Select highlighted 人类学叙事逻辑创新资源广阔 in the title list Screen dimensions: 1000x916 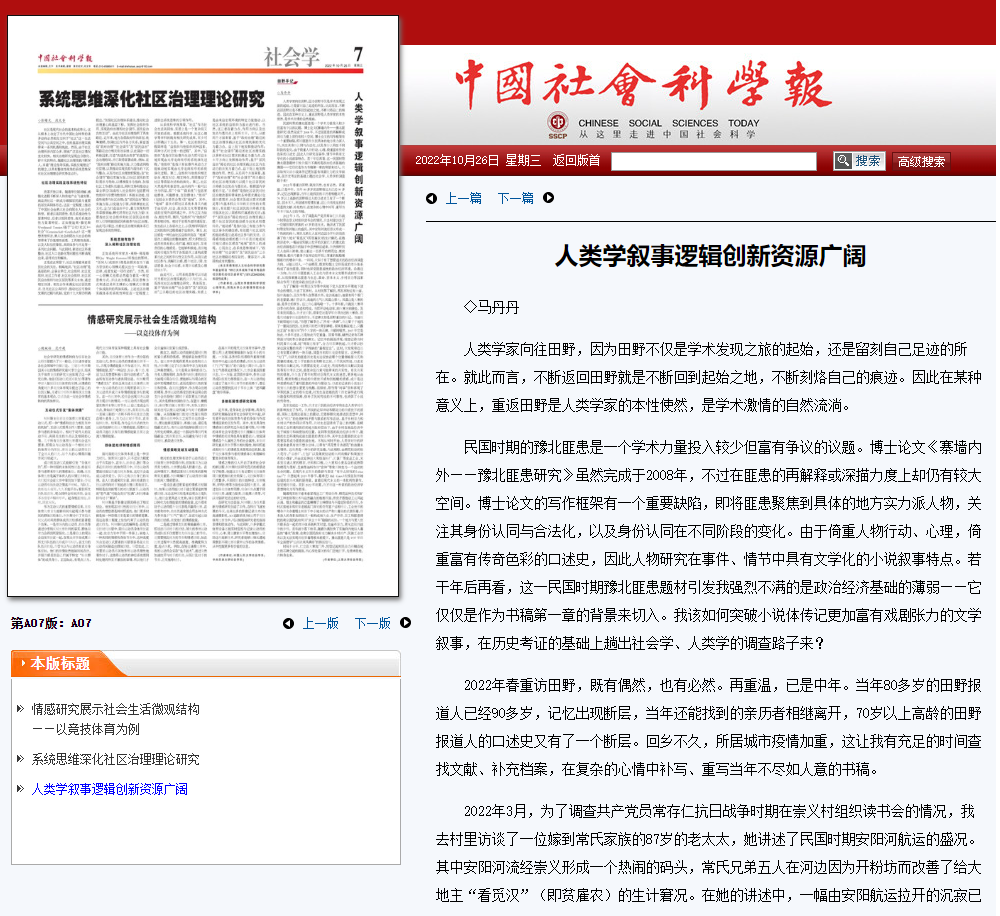click(109, 789)
